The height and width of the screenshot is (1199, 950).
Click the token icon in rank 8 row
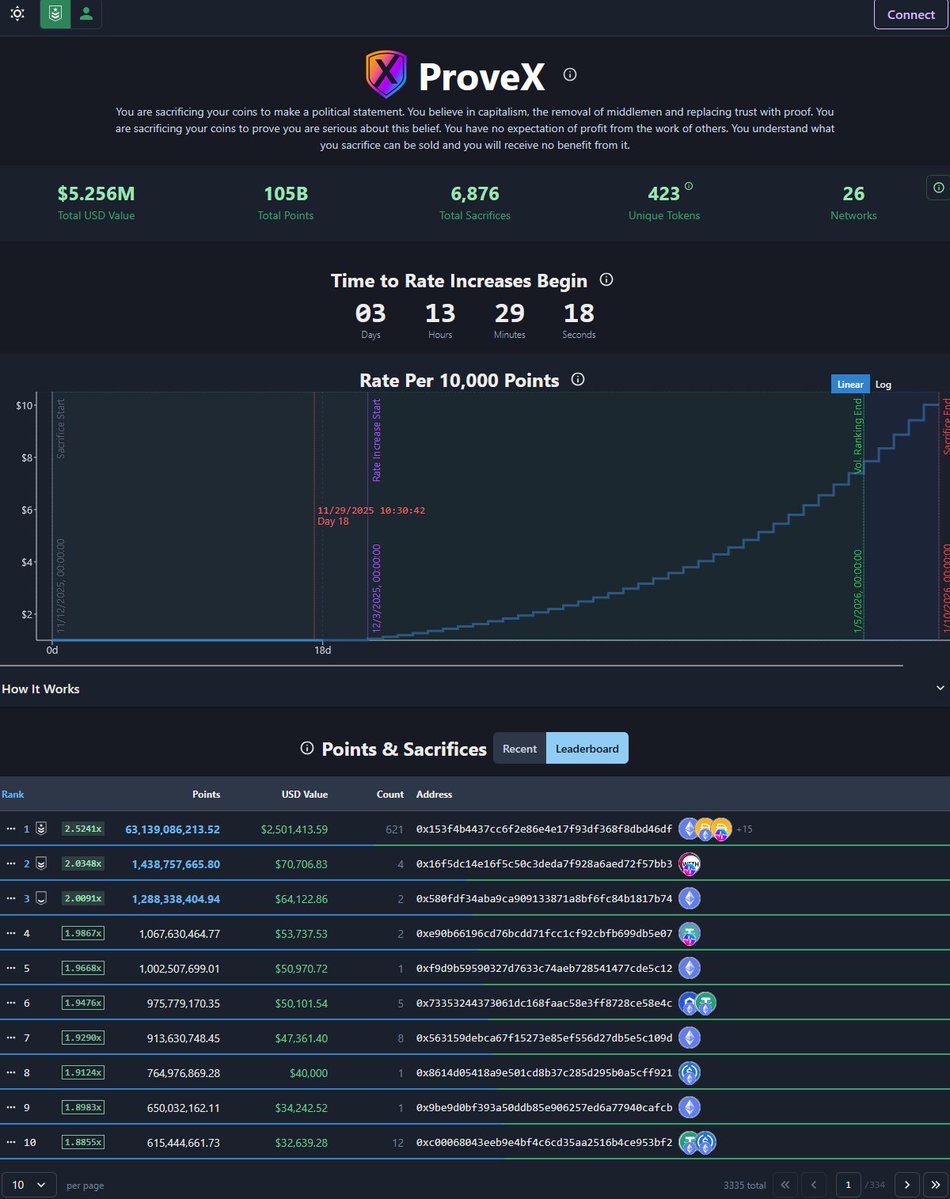[689, 1073]
